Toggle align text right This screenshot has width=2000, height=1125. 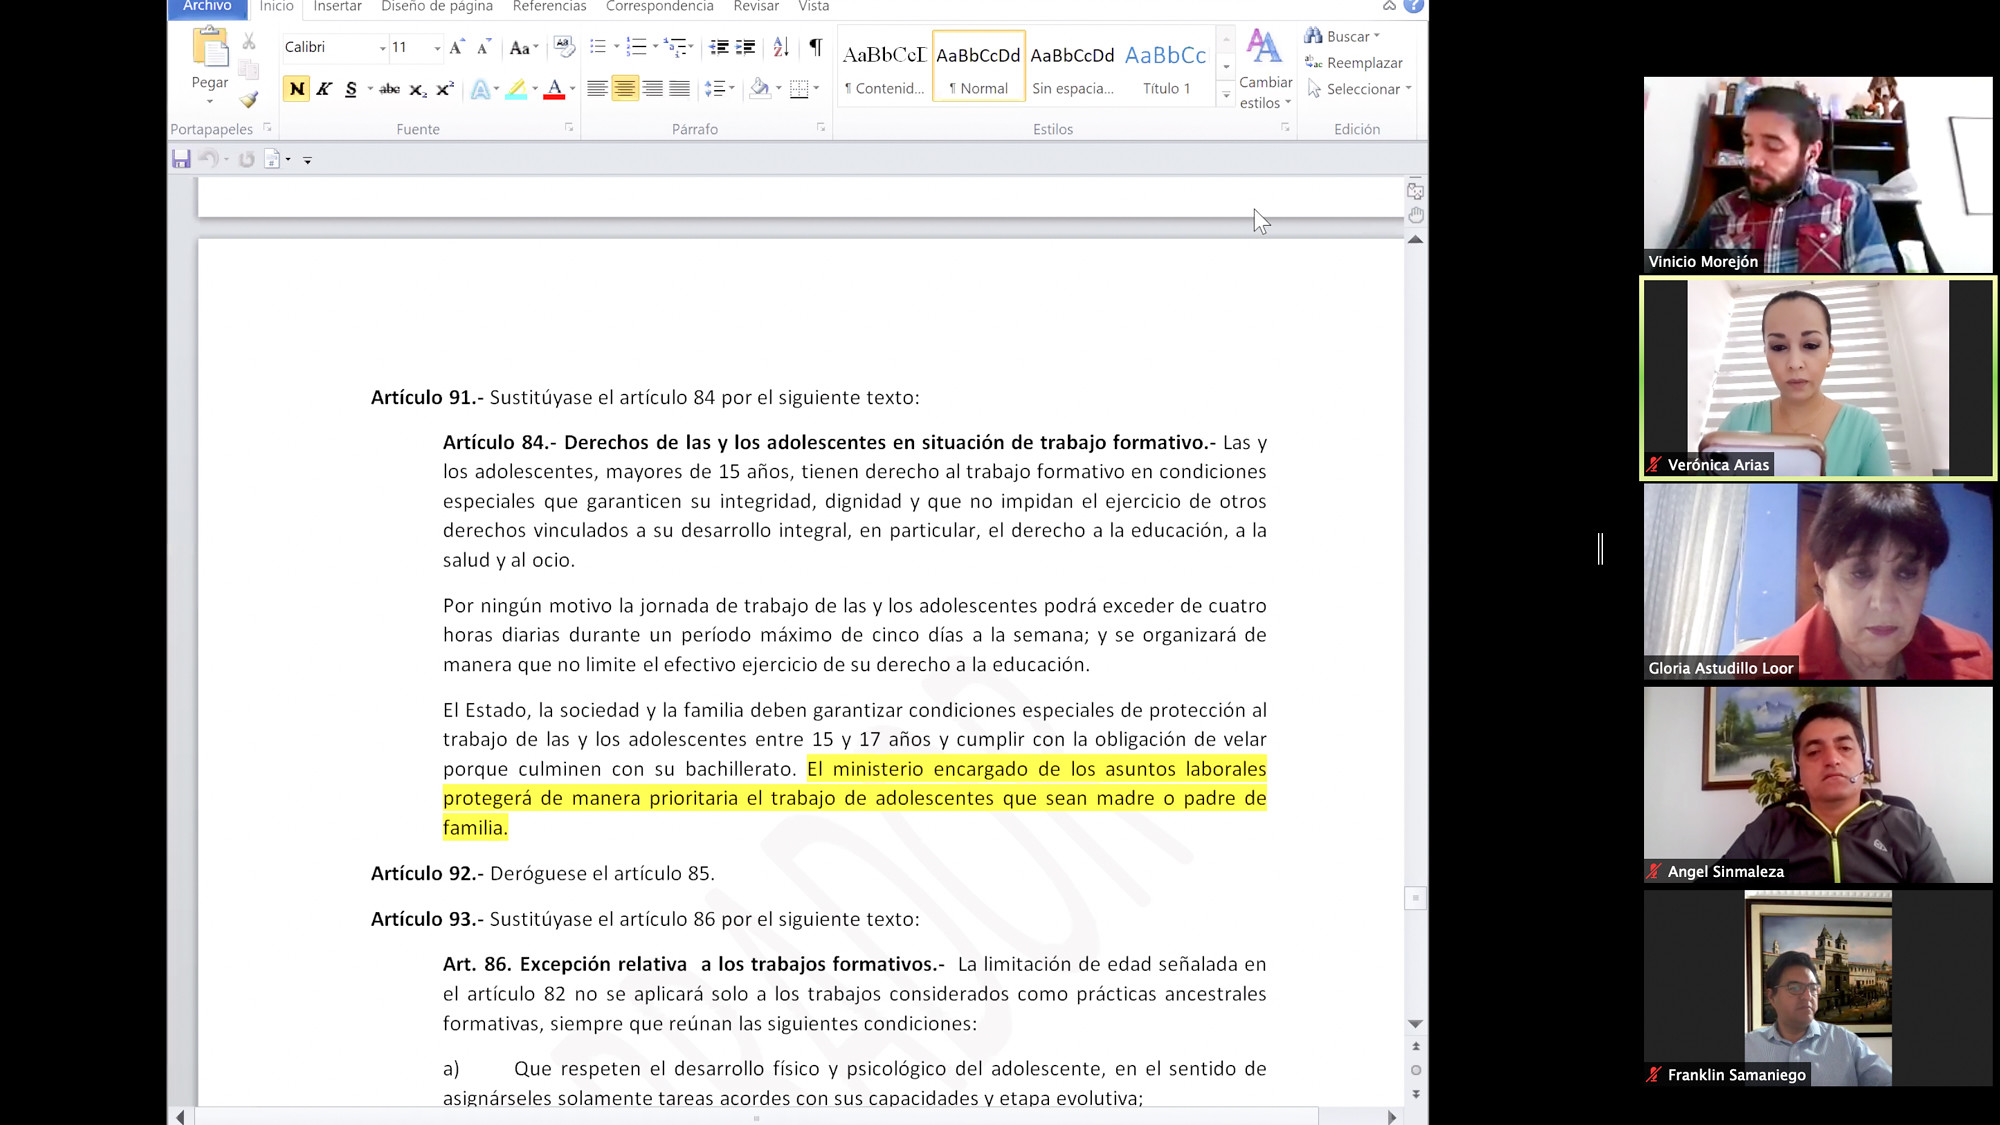coord(652,89)
